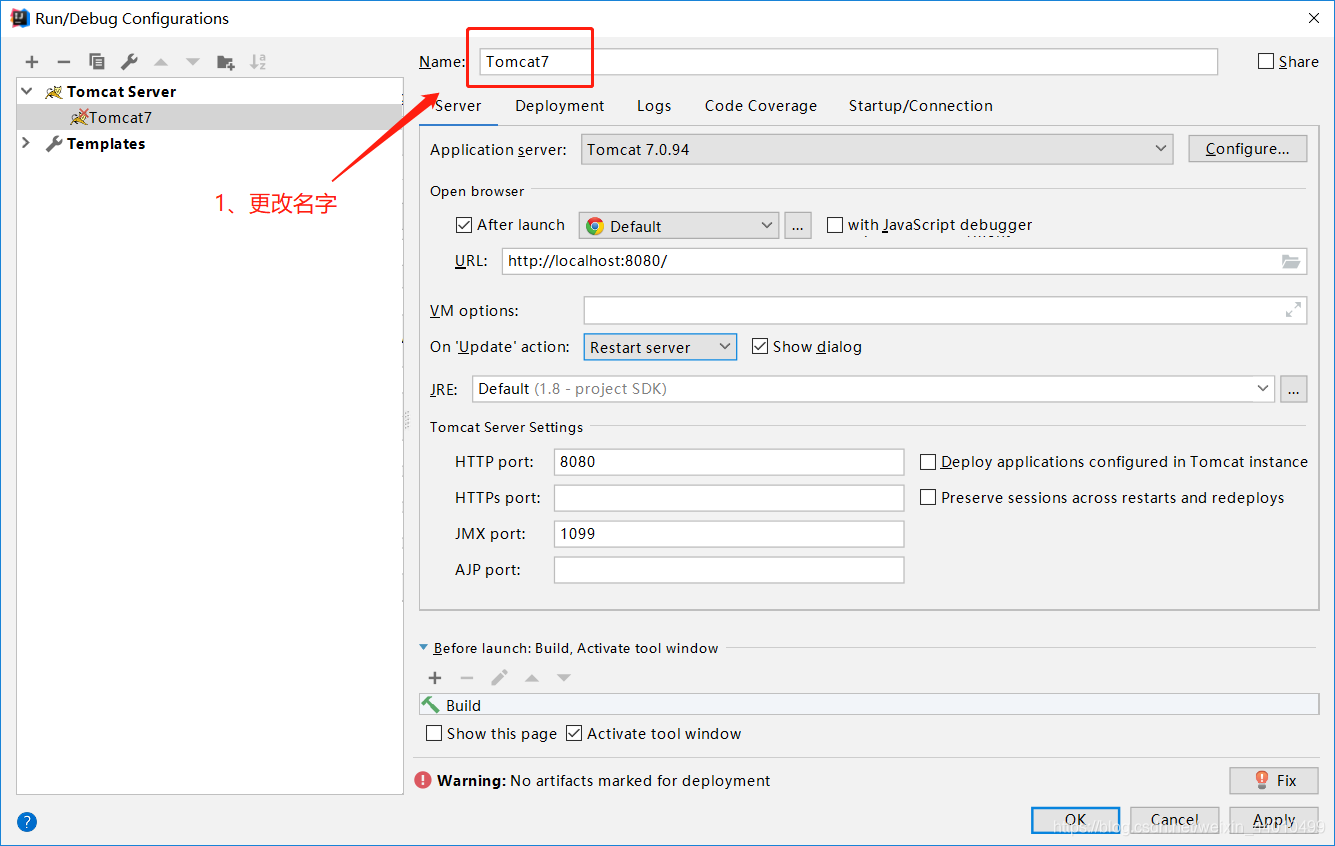Viewport: 1335px width, 846px height.
Task: Uncheck Activate tool window
Action: 574,733
